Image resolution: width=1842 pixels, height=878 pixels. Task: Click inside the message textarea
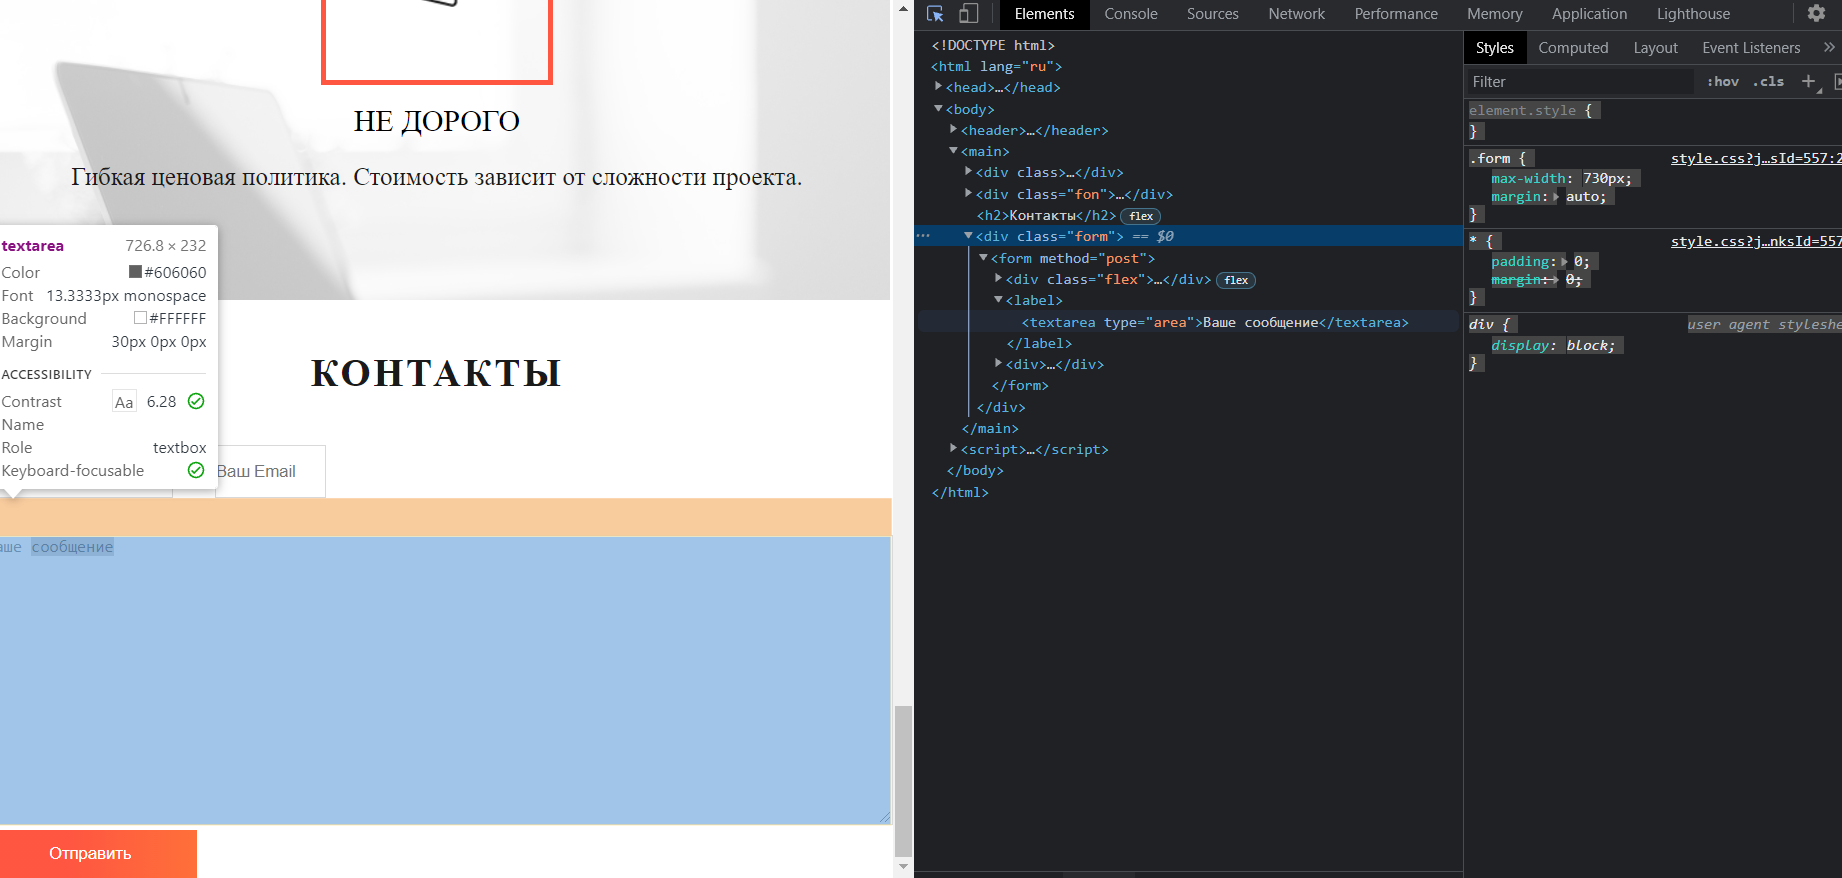coord(445,680)
